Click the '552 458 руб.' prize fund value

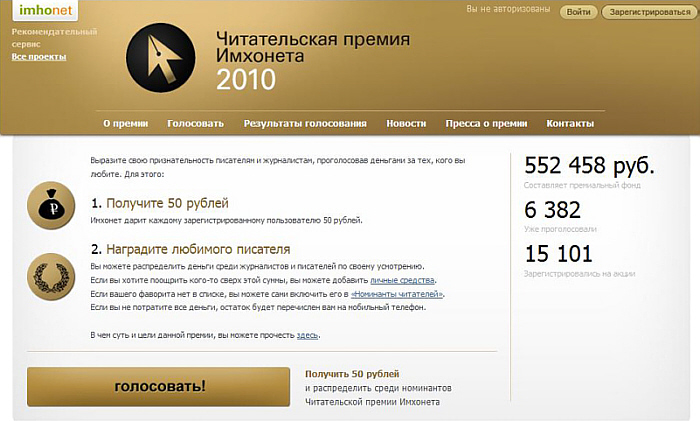point(589,166)
